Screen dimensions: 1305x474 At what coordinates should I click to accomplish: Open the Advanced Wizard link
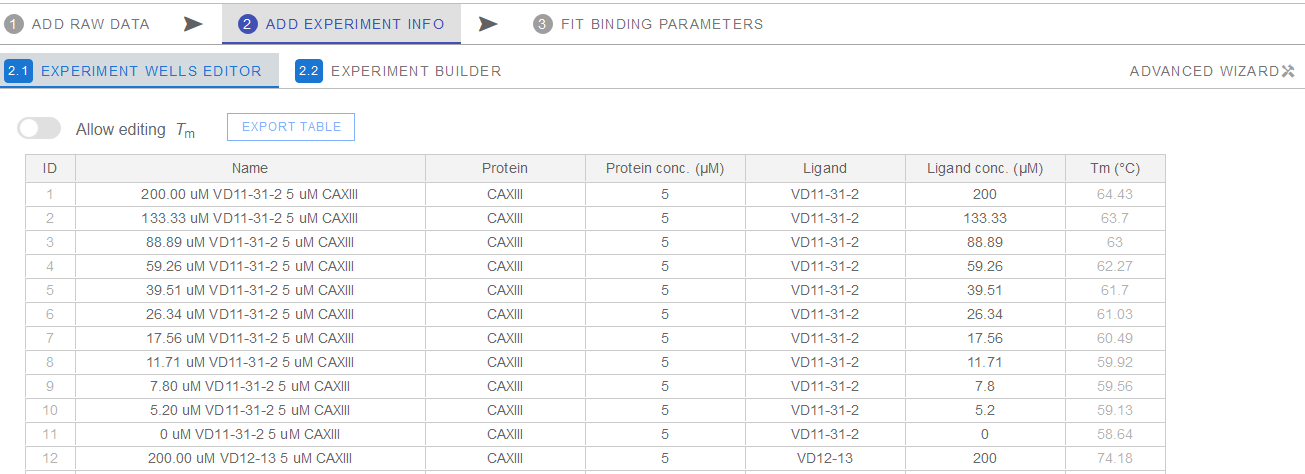[1204, 71]
